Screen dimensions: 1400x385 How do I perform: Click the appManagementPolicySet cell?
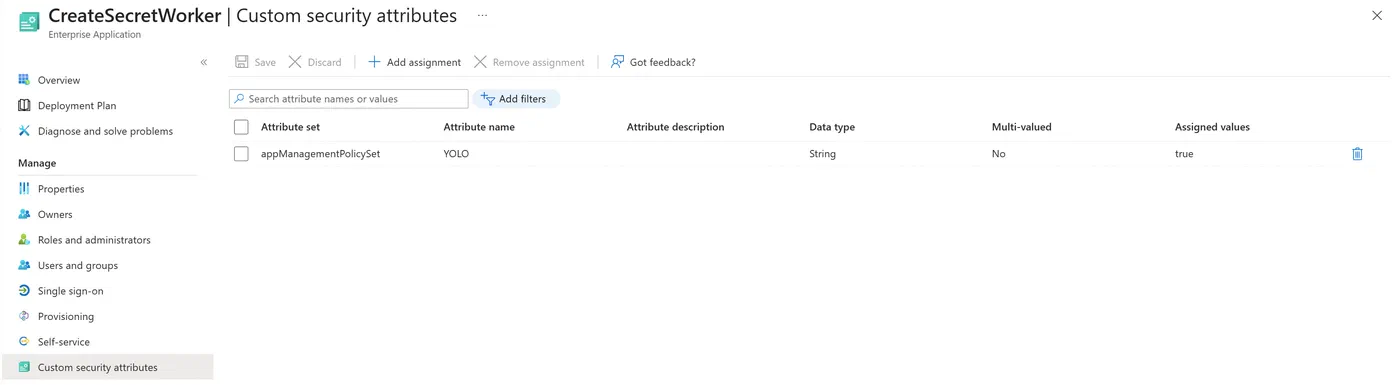click(x=320, y=154)
